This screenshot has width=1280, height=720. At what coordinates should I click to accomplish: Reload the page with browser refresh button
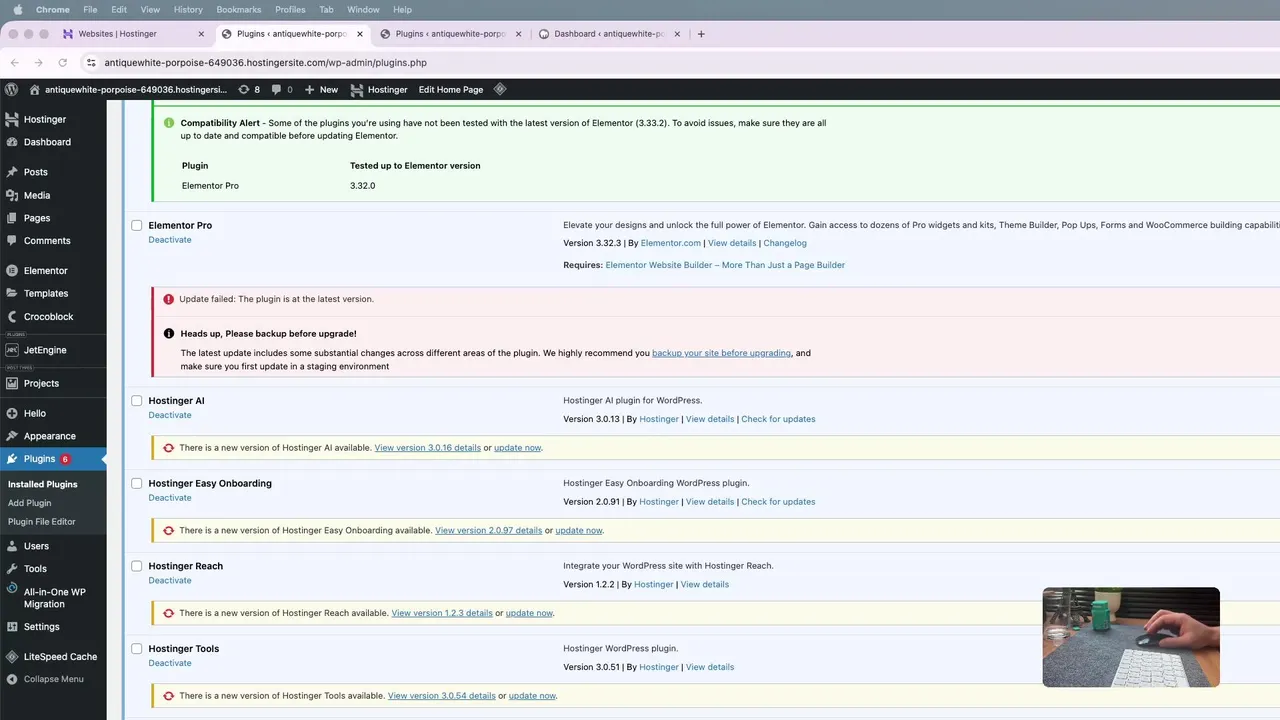62,62
